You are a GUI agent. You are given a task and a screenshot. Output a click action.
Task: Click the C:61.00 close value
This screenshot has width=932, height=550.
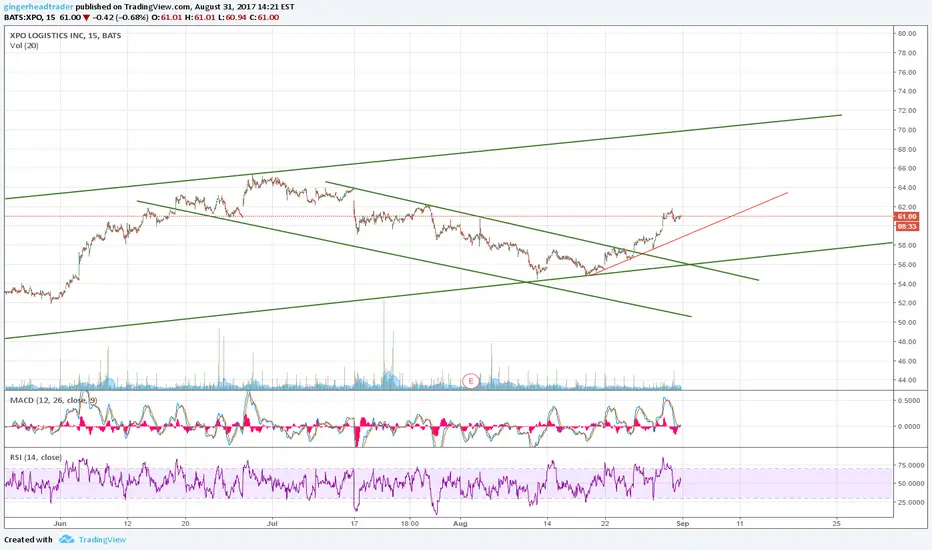pos(264,17)
